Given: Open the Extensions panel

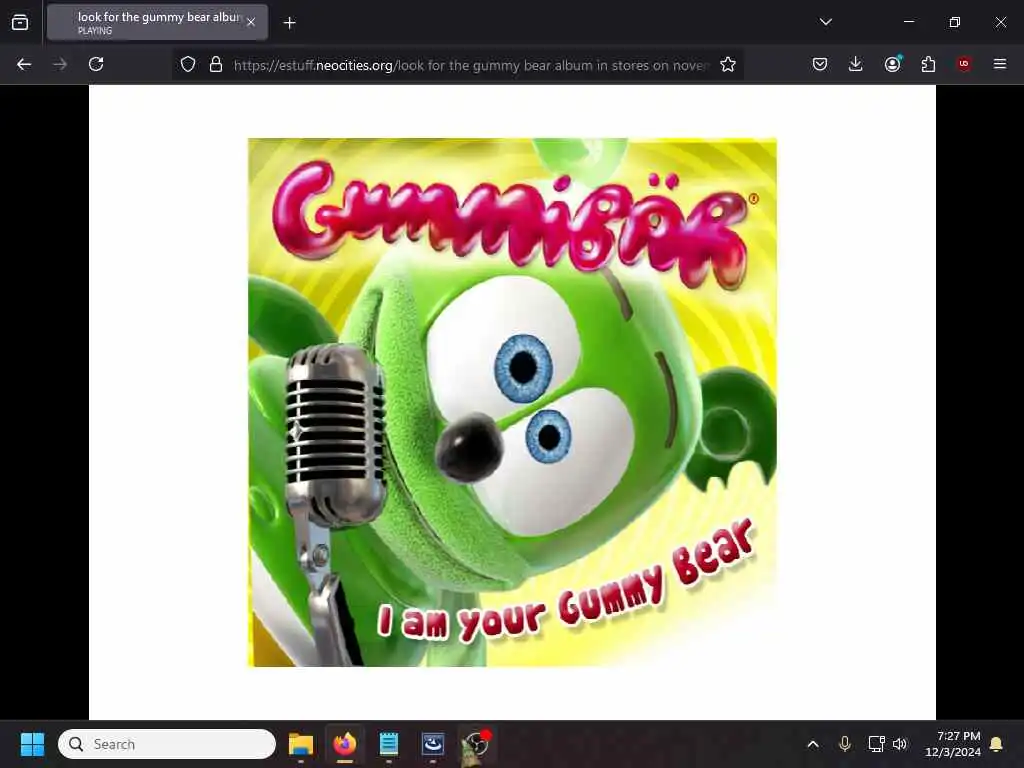Looking at the screenshot, I should [x=928, y=64].
